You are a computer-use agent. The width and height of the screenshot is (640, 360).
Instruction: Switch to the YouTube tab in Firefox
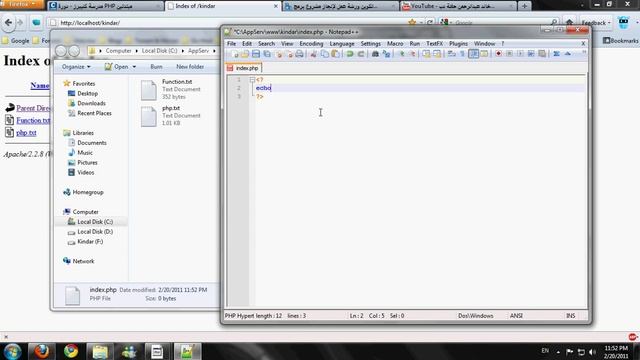point(457,6)
